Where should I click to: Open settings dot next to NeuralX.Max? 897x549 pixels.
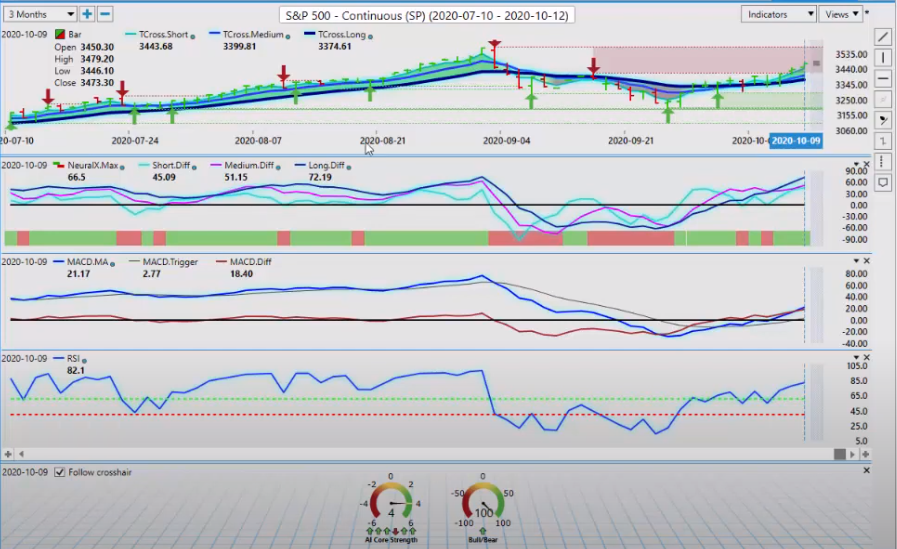[x=122, y=168]
